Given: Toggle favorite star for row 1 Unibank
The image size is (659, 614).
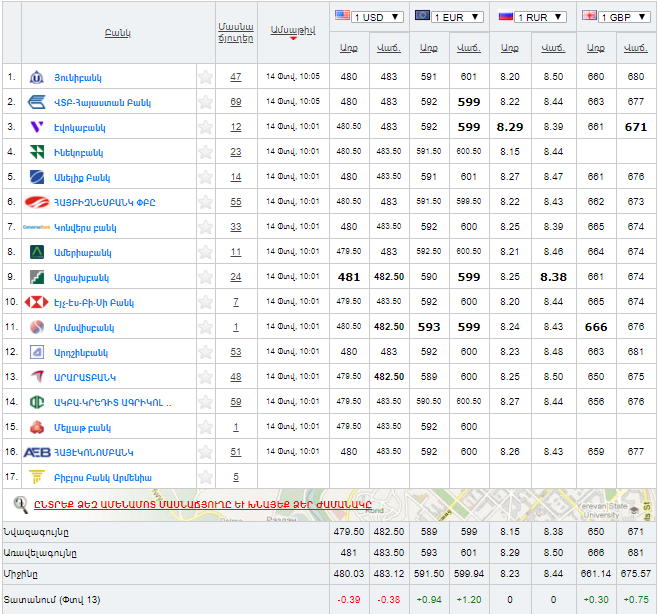Looking at the screenshot, I should pos(205,77).
